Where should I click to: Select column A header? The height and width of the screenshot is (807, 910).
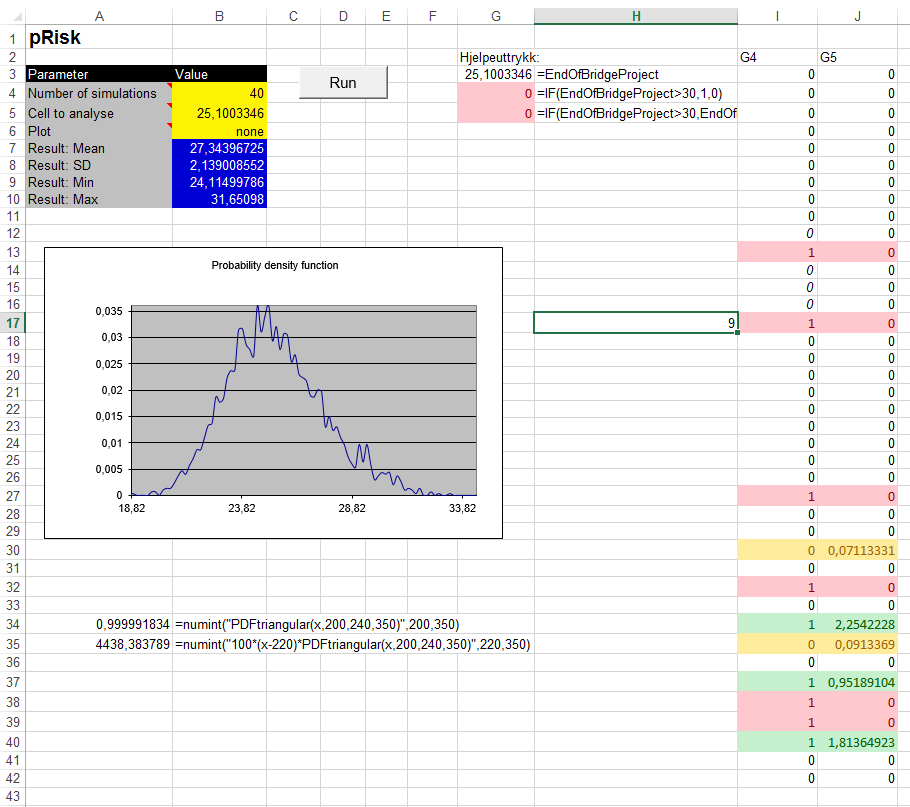pos(99,16)
